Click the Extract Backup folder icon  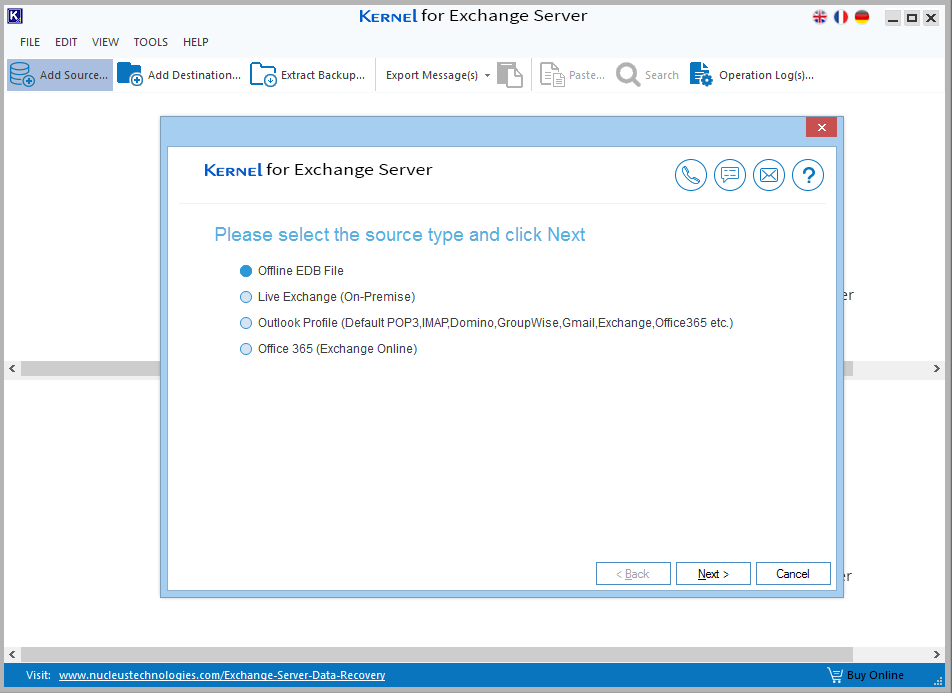coord(264,75)
